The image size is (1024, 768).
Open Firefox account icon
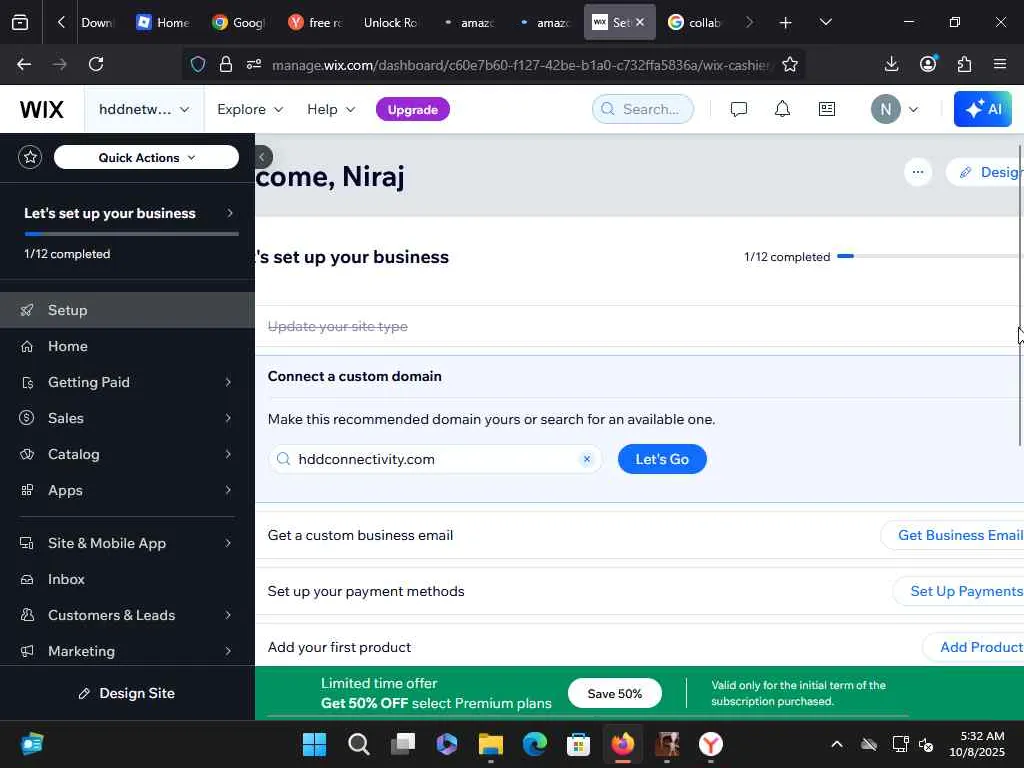pyautogui.click(x=928, y=64)
